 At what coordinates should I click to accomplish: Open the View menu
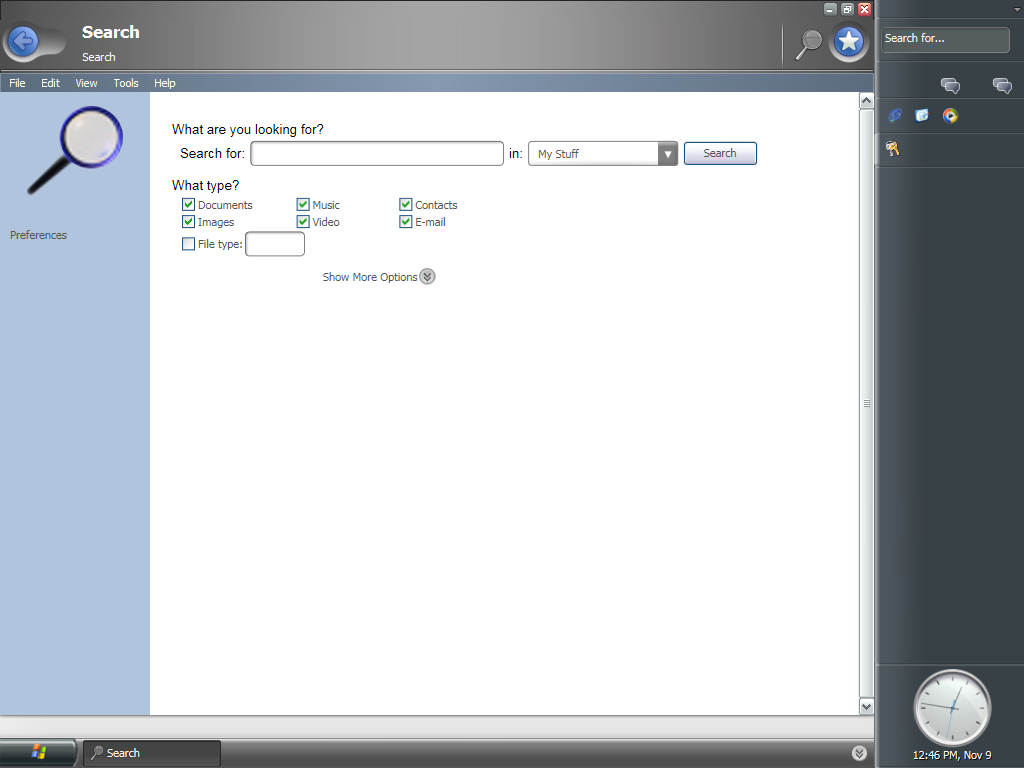click(x=86, y=83)
